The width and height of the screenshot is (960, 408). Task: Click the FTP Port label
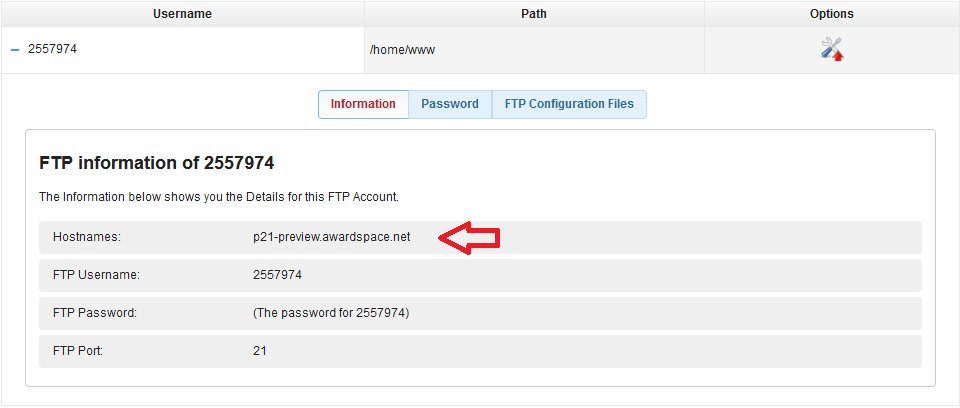(81, 351)
